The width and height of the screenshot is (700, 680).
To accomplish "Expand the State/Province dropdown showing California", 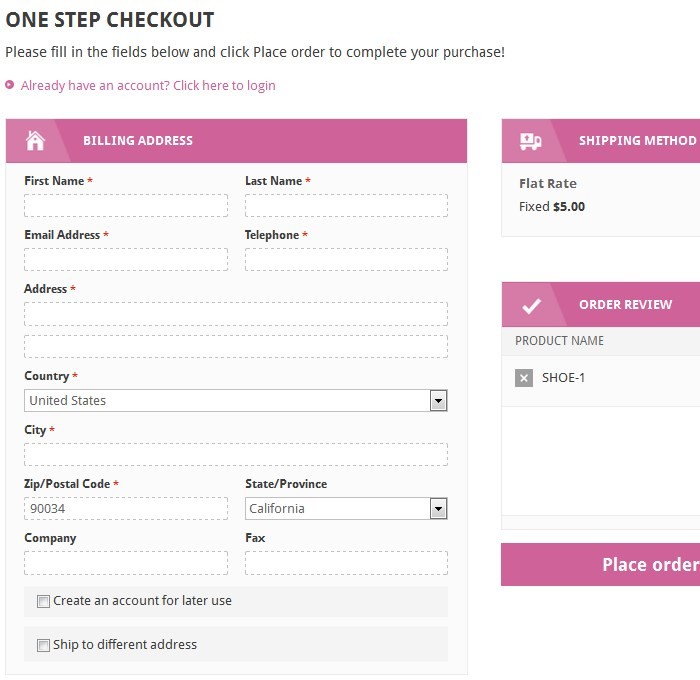I will pos(346,509).
